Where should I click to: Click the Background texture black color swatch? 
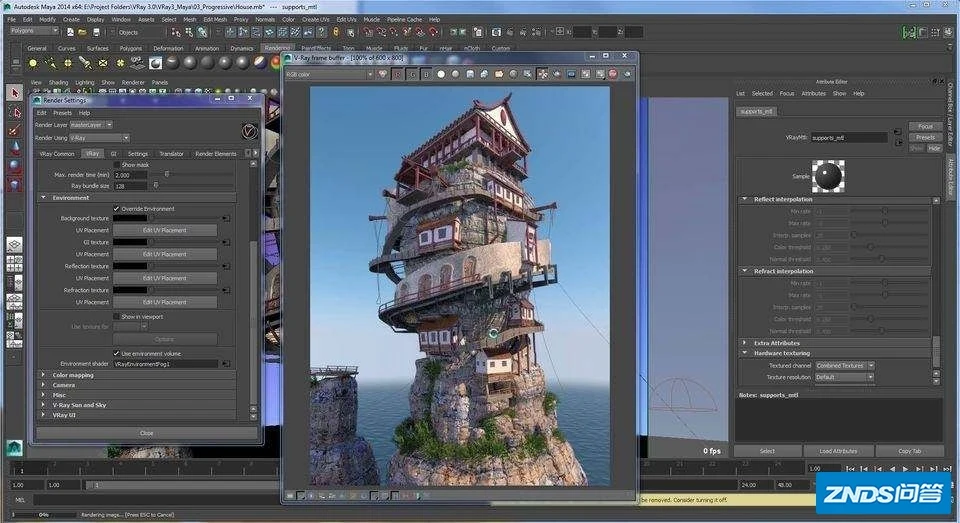(x=130, y=218)
